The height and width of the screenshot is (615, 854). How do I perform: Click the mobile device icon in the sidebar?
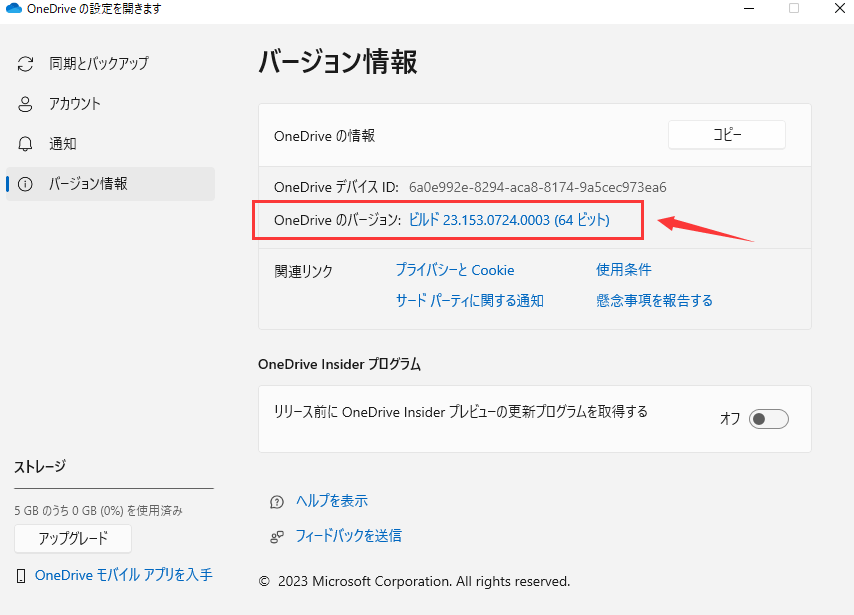pyautogui.click(x=20, y=575)
